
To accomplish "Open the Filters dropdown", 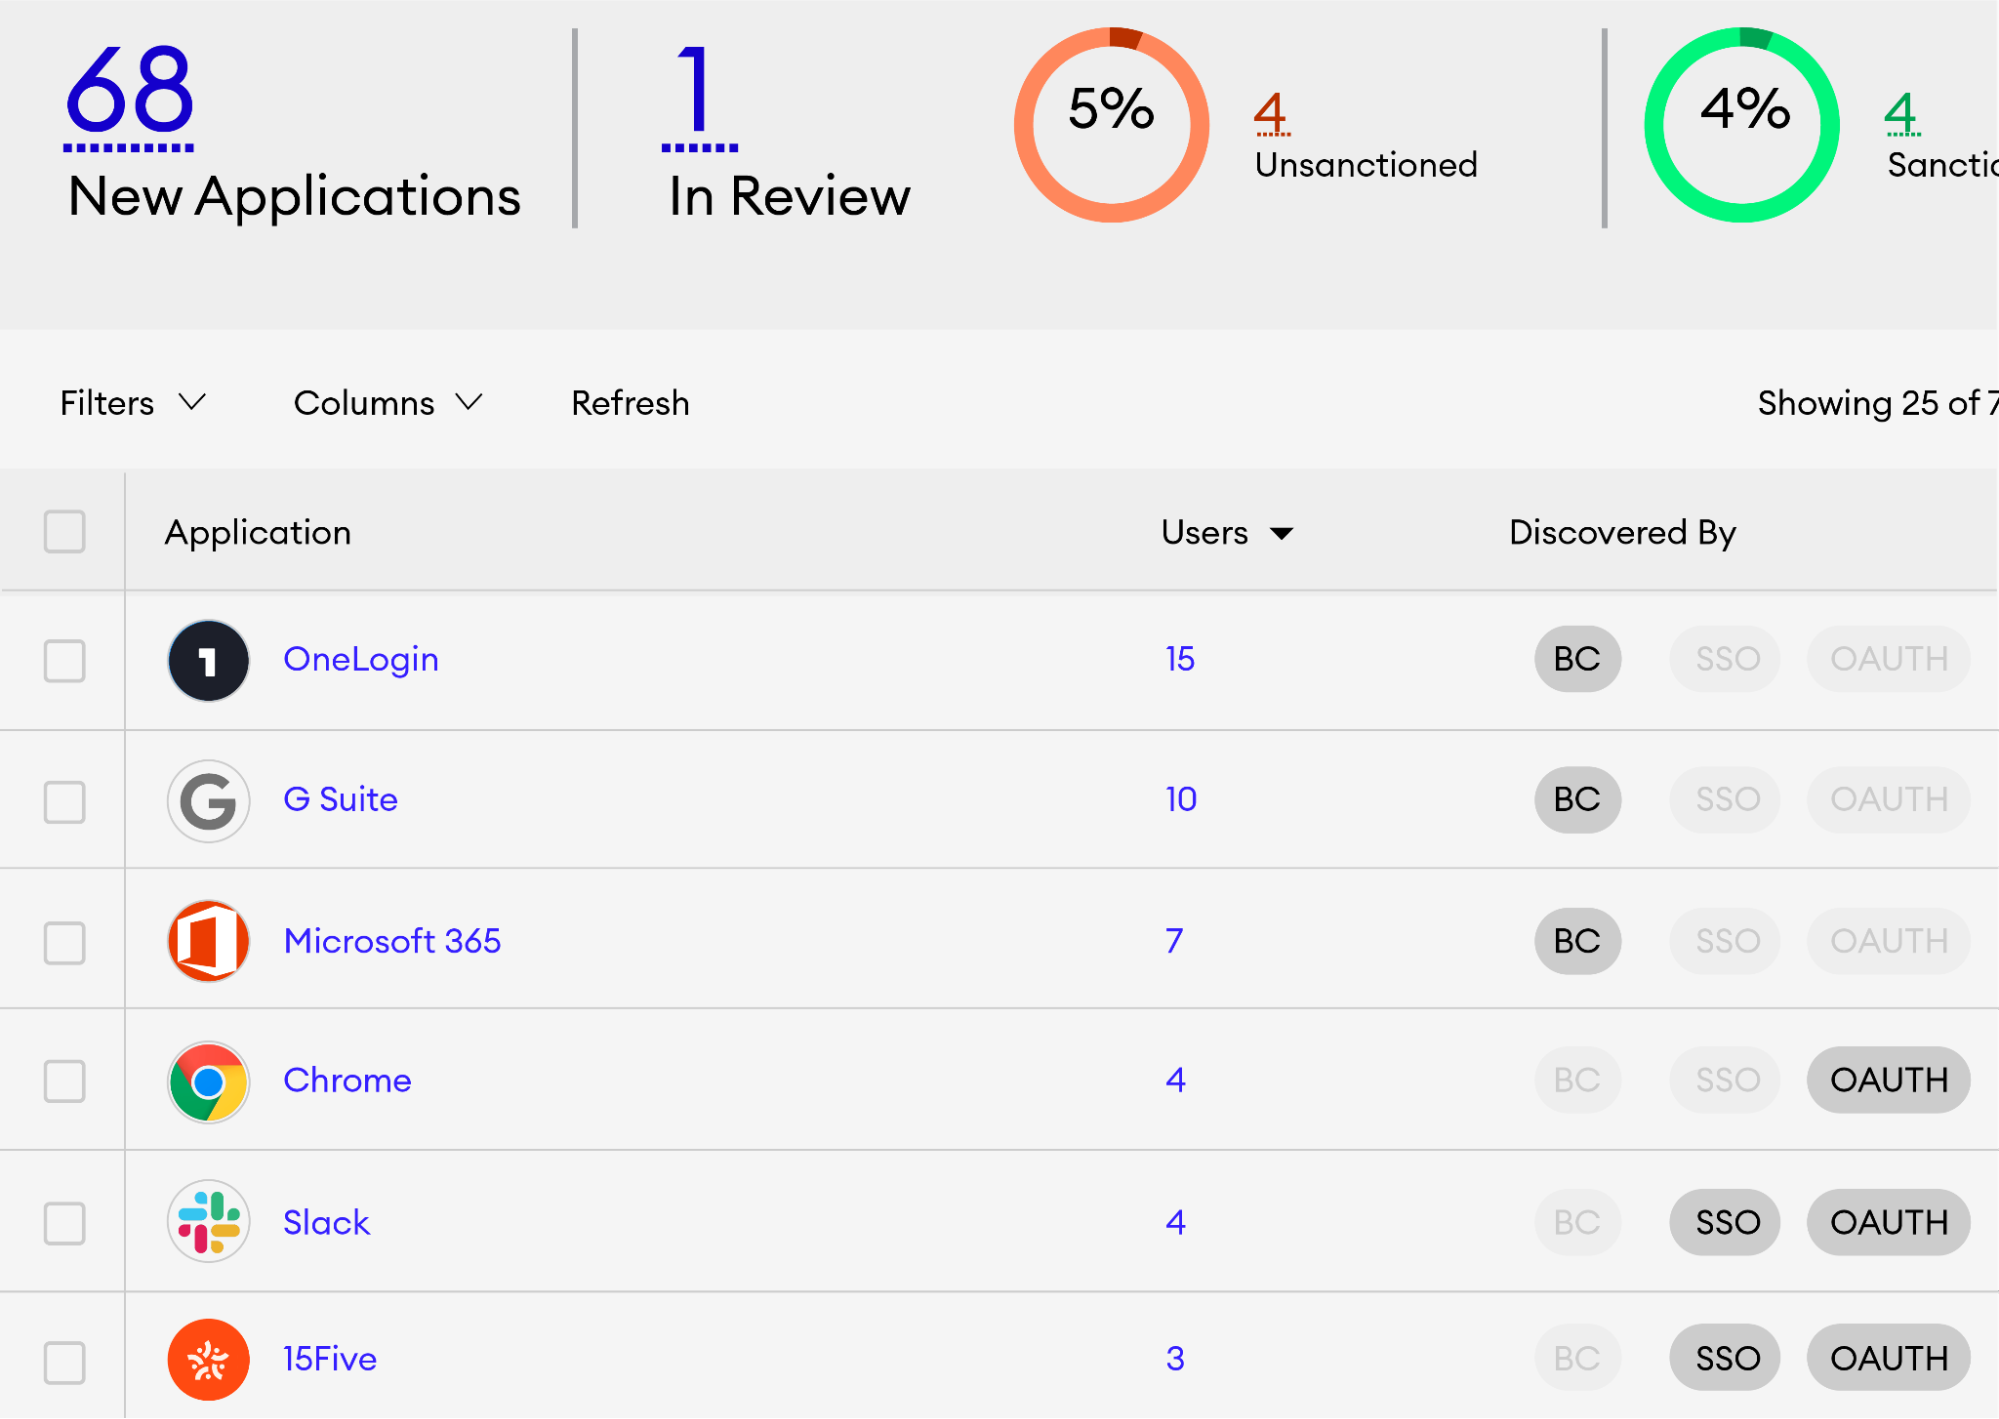I will (x=133, y=403).
